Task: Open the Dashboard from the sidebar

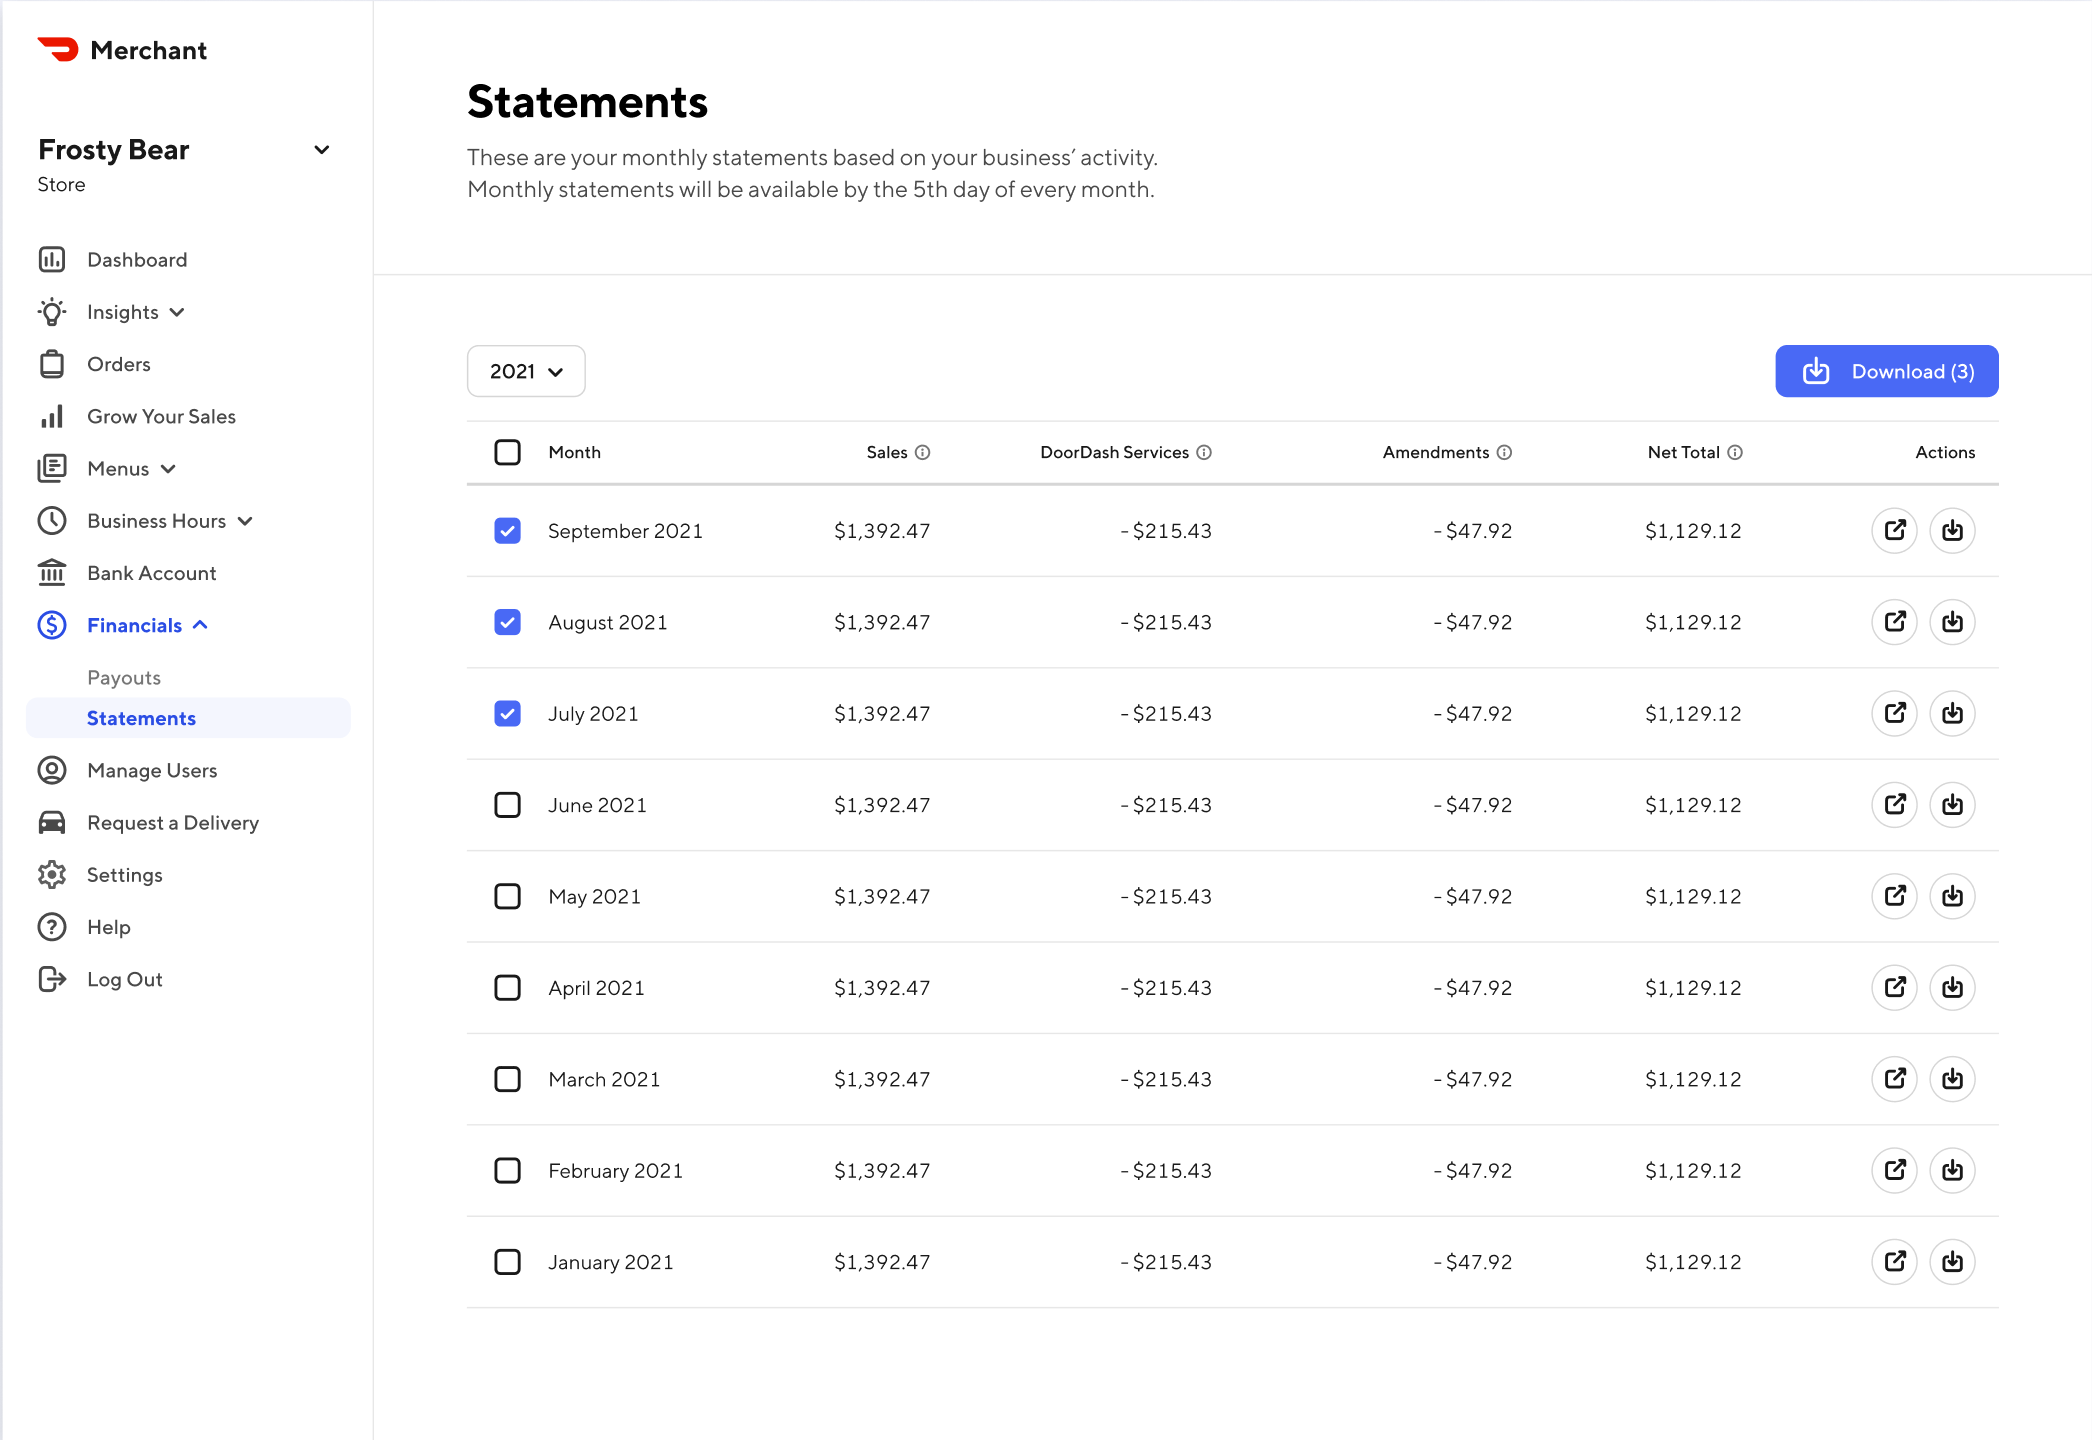Action: click(x=137, y=259)
